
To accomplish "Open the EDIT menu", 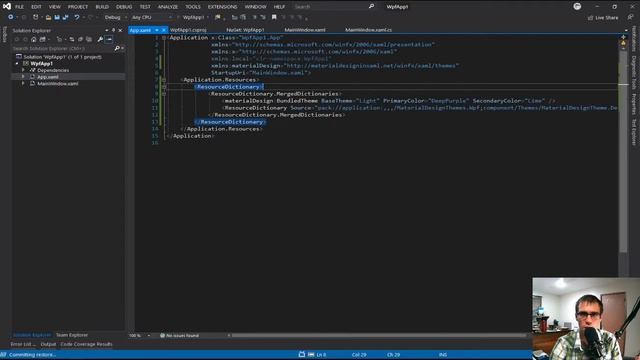I will click(36, 7).
